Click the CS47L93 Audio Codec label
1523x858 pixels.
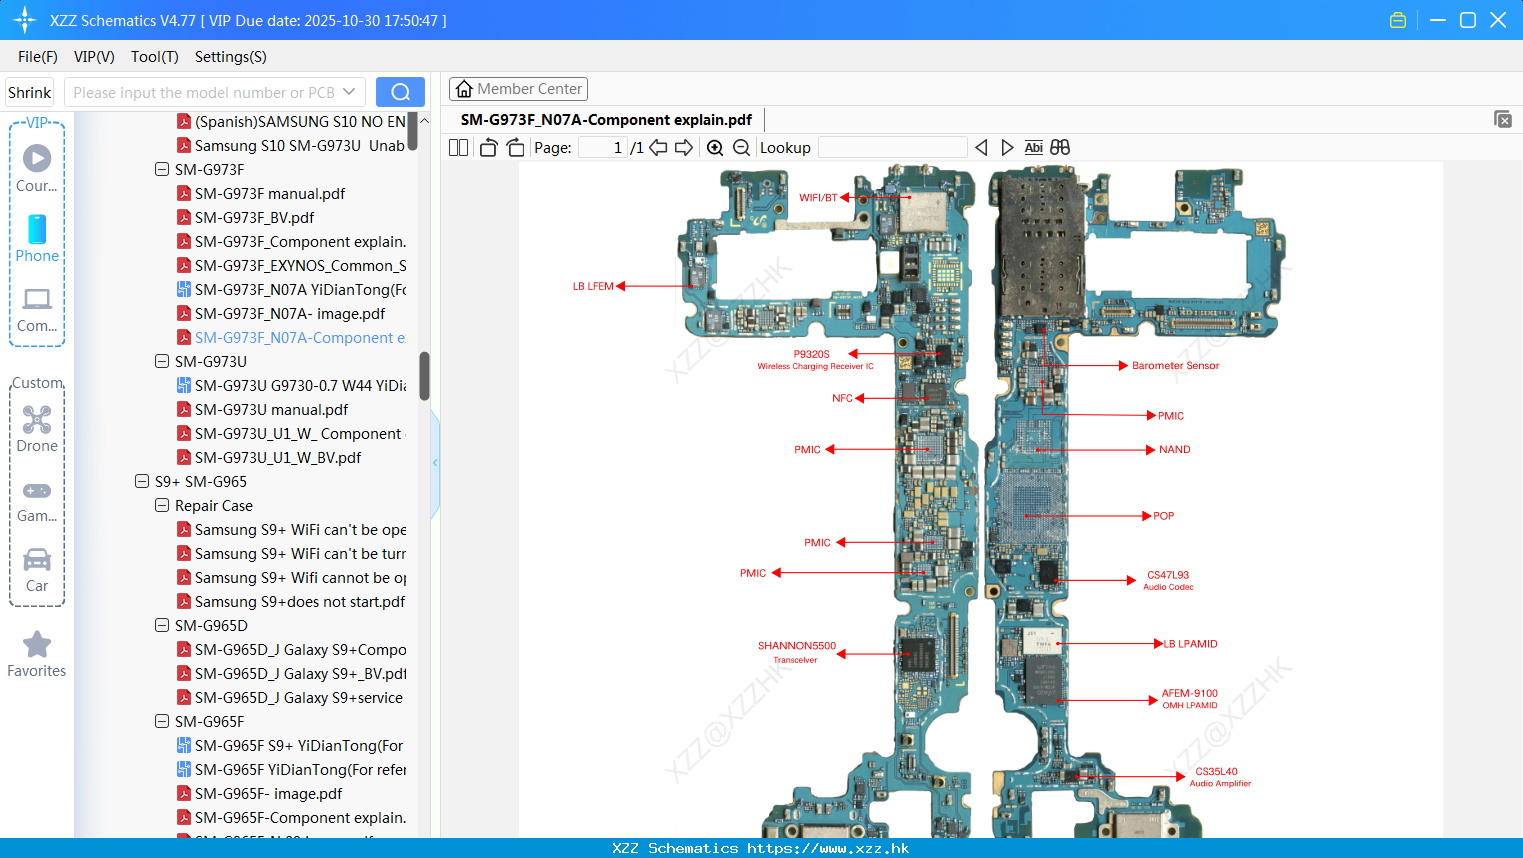(1168, 581)
